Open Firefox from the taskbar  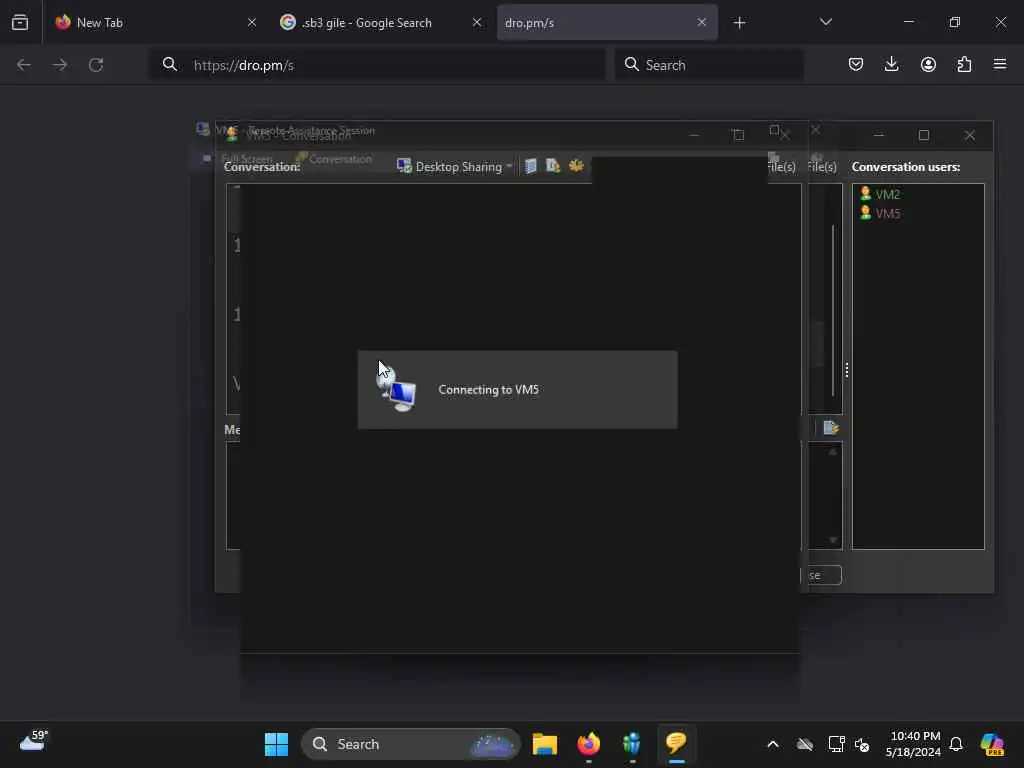[x=588, y=744]
